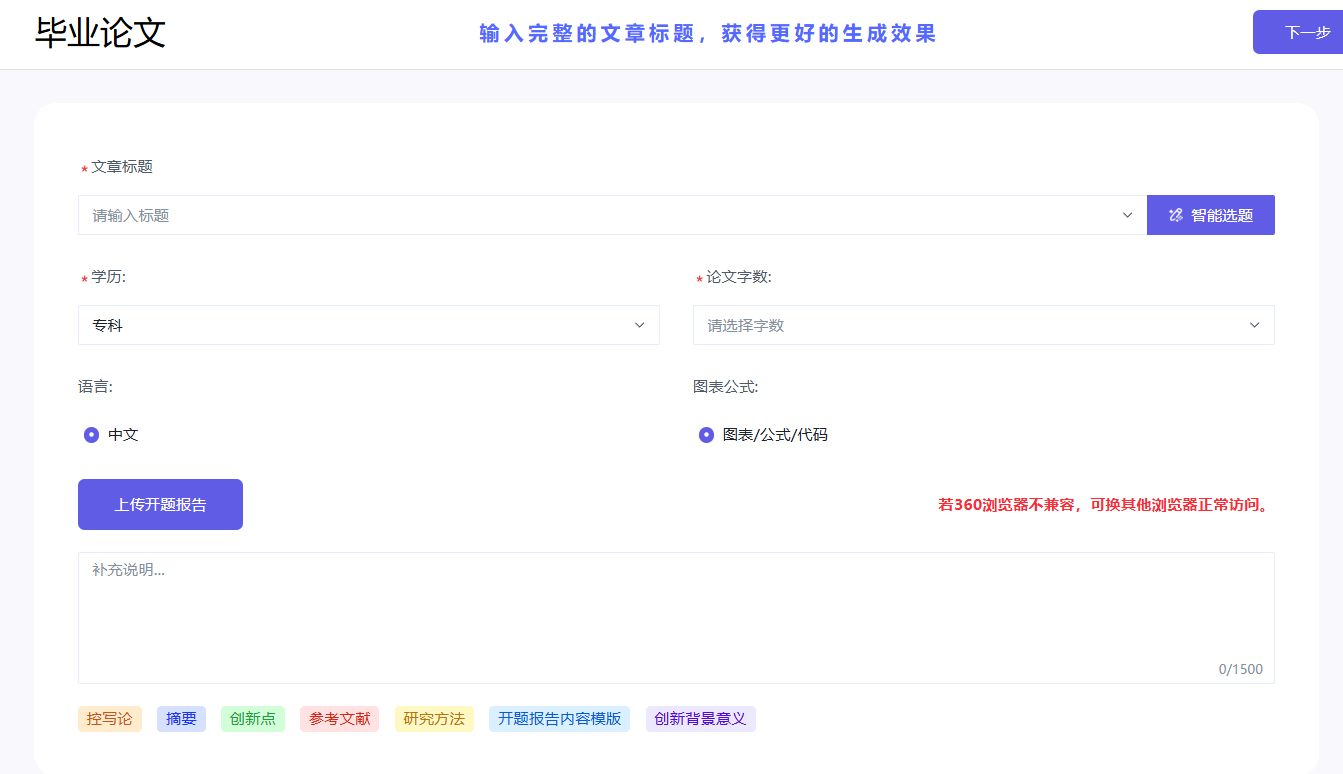Select the 控写论 tag

pyautogui.click(x=110, y=719)
